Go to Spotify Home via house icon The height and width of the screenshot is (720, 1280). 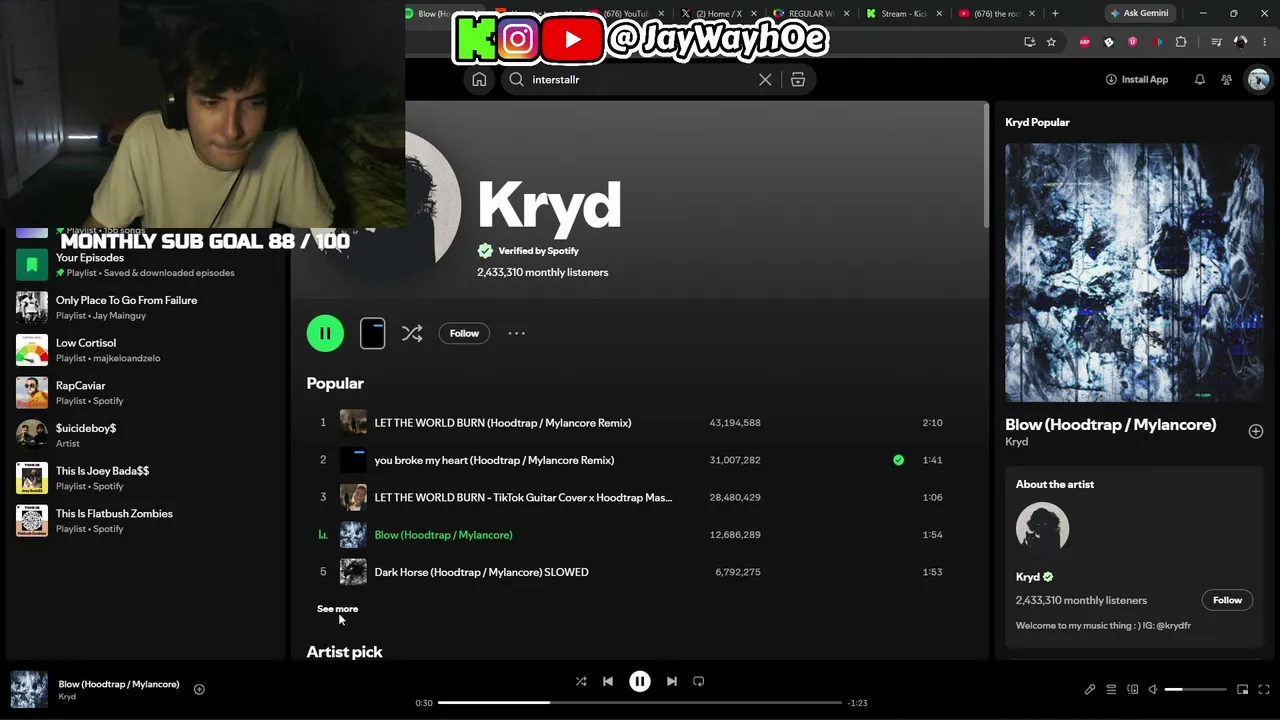[479, 80]
